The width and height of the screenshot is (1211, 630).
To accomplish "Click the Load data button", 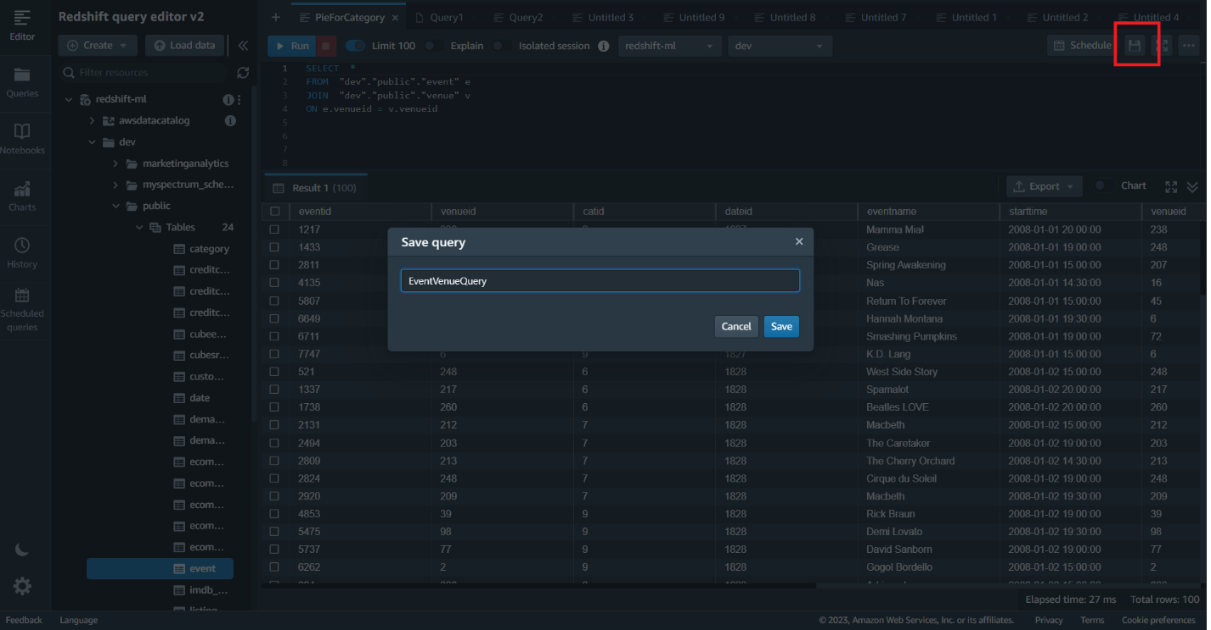I will (184, 45).
